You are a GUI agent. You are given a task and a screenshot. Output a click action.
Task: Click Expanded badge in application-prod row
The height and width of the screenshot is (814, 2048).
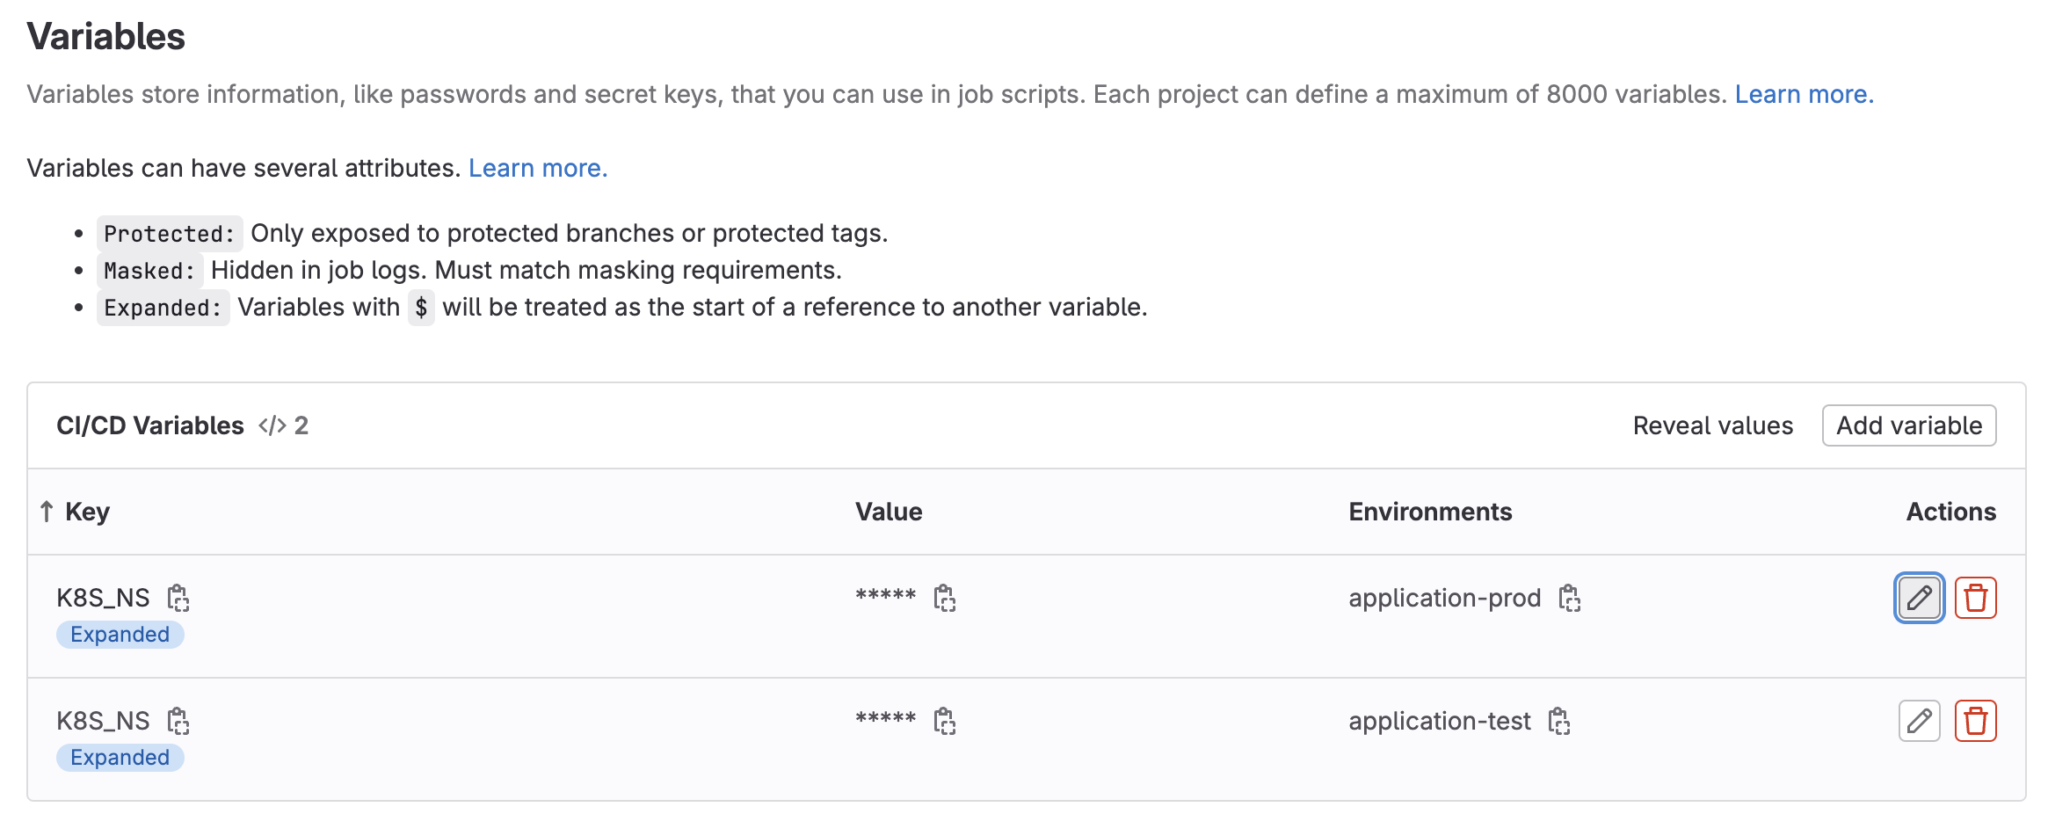tap(120, 635)
